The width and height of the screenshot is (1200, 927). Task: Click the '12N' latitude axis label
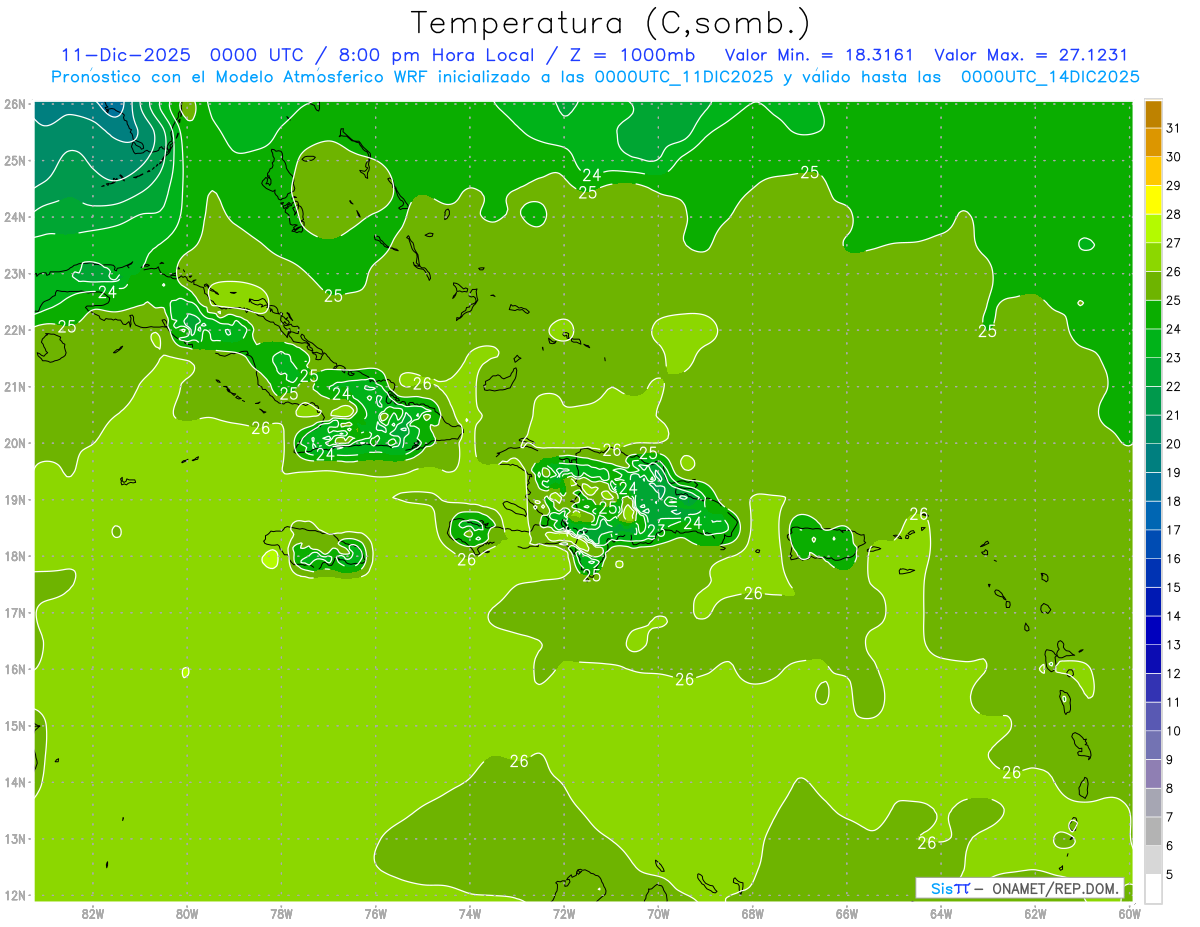click(x=15, y=895)
